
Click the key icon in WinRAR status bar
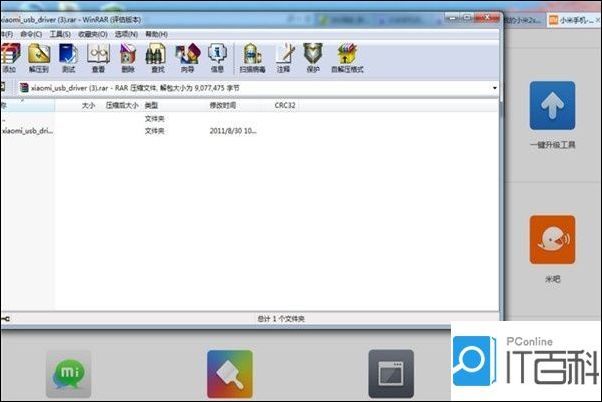[x=5, y=319]
